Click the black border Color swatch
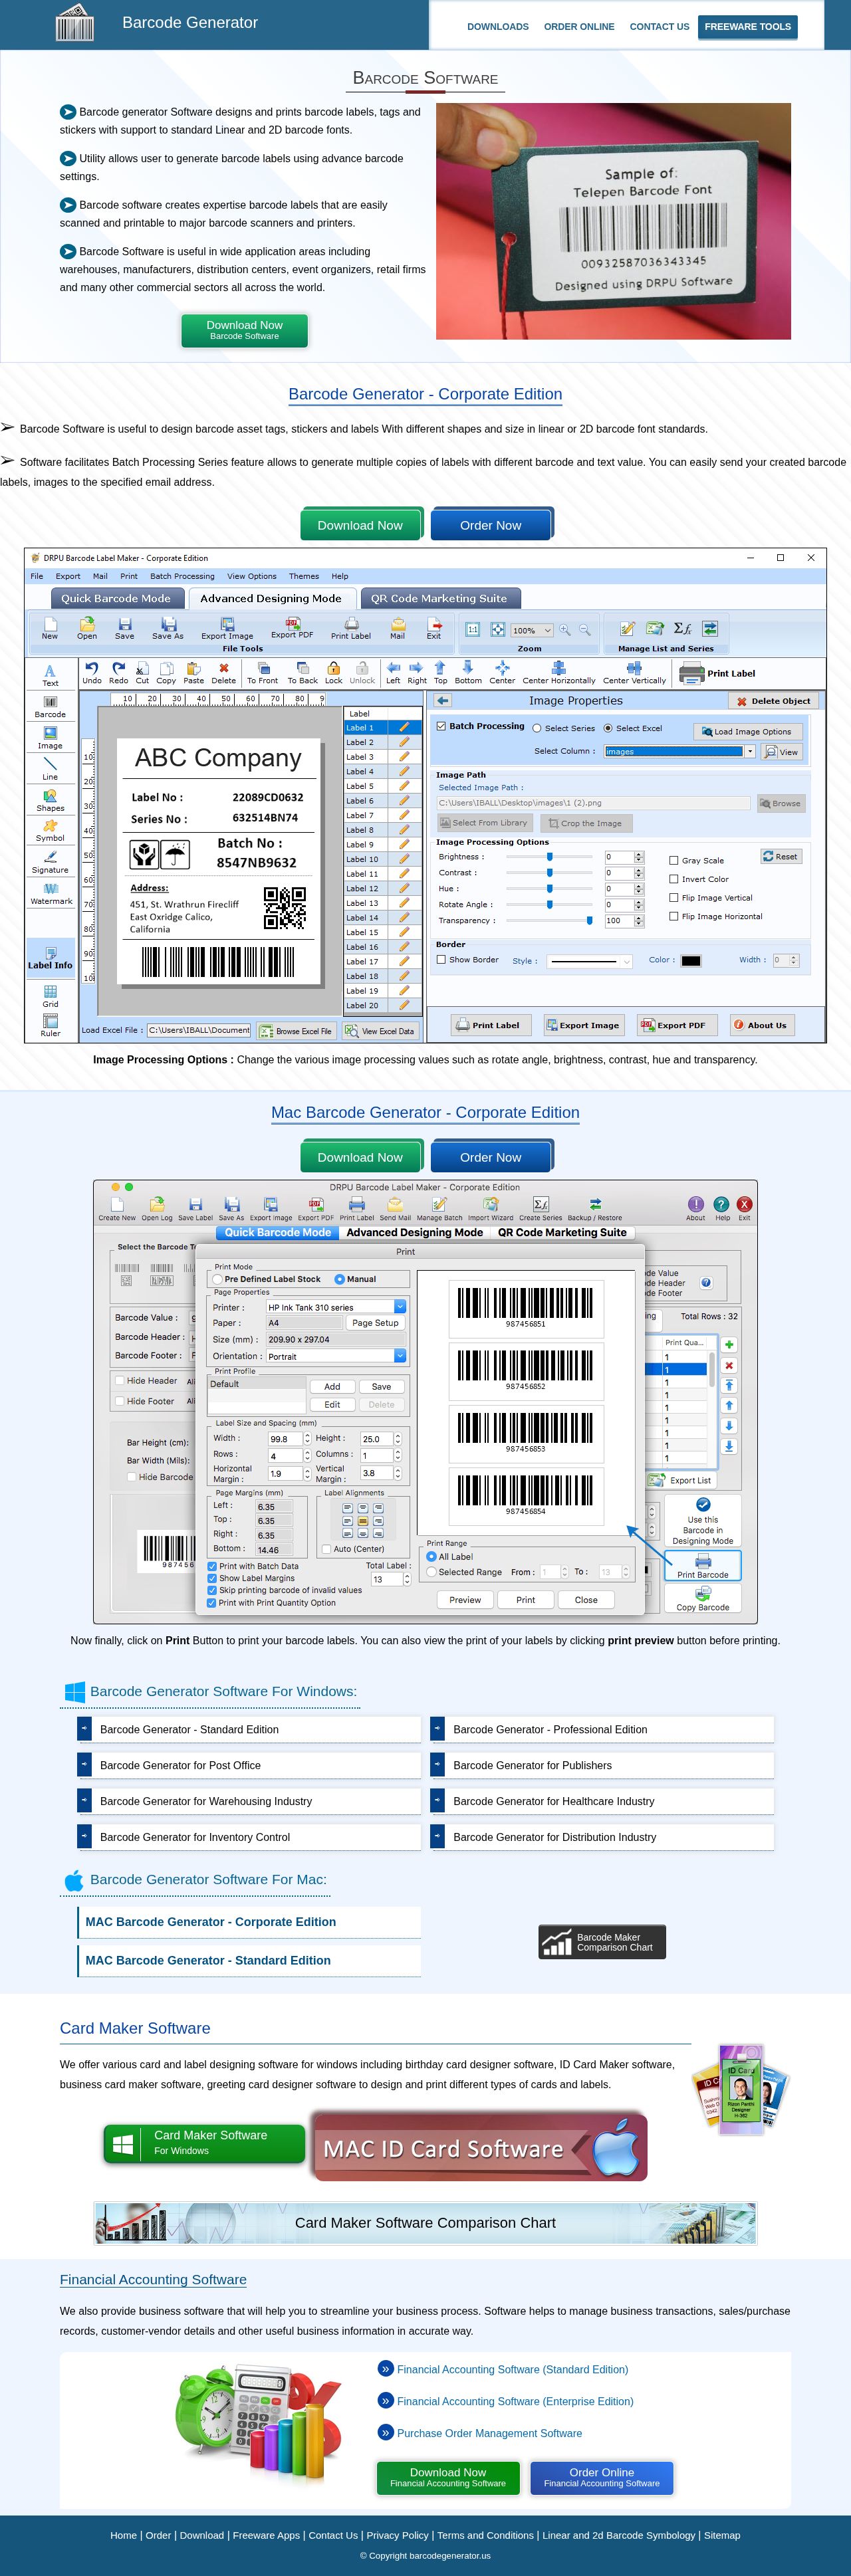The height and width of the screenshot is (2576, 851). (690, 960)
